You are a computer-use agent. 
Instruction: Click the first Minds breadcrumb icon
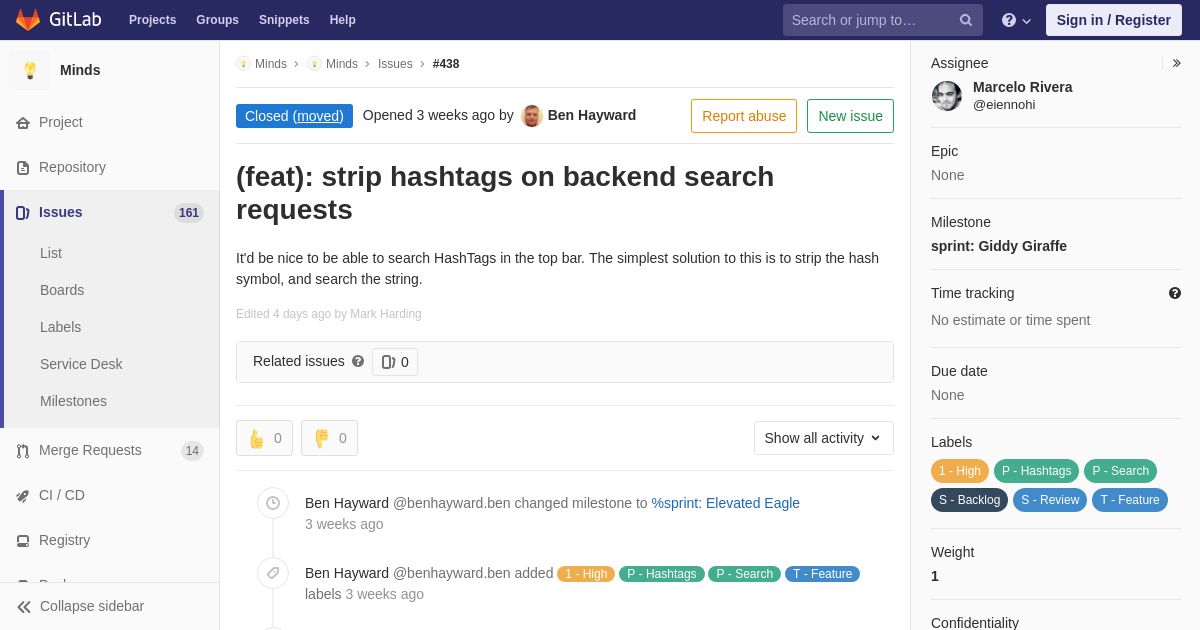[243, 64]
